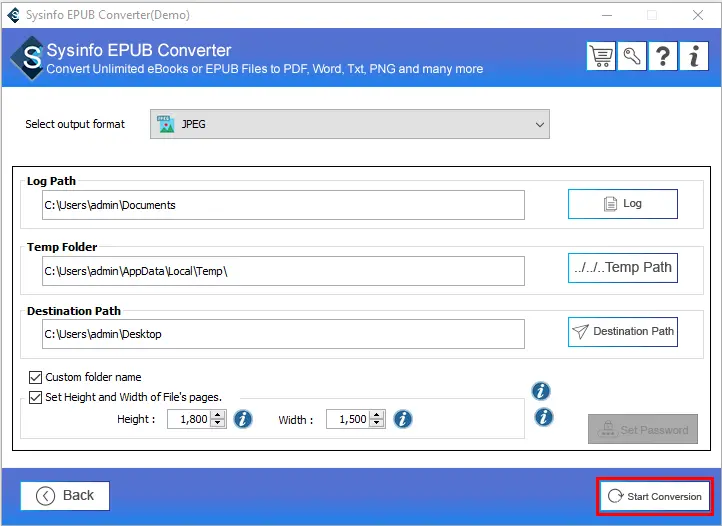The image size is (722, 526).
Task: Click info icon next to Width field
Action: 403,419
